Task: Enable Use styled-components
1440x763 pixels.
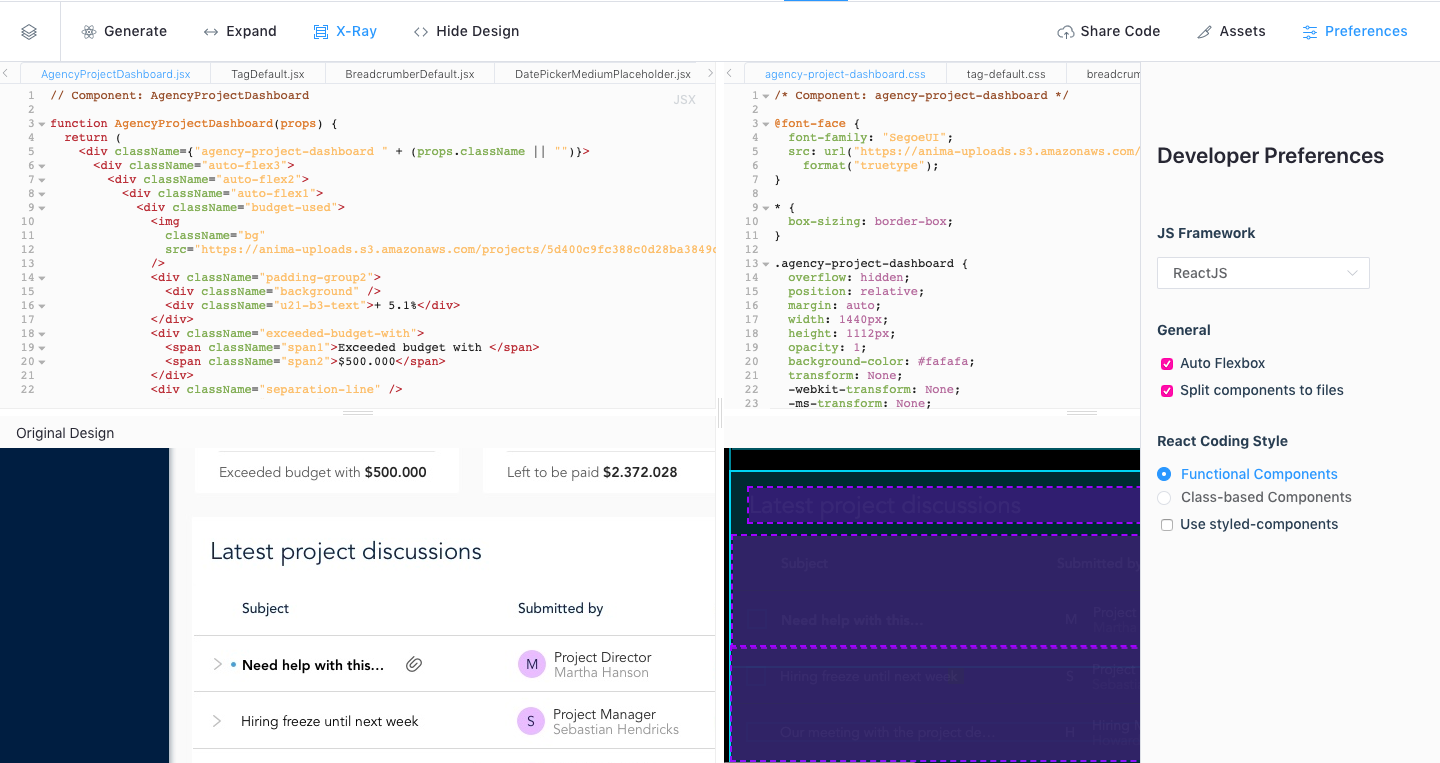Action: (1167, 524)
